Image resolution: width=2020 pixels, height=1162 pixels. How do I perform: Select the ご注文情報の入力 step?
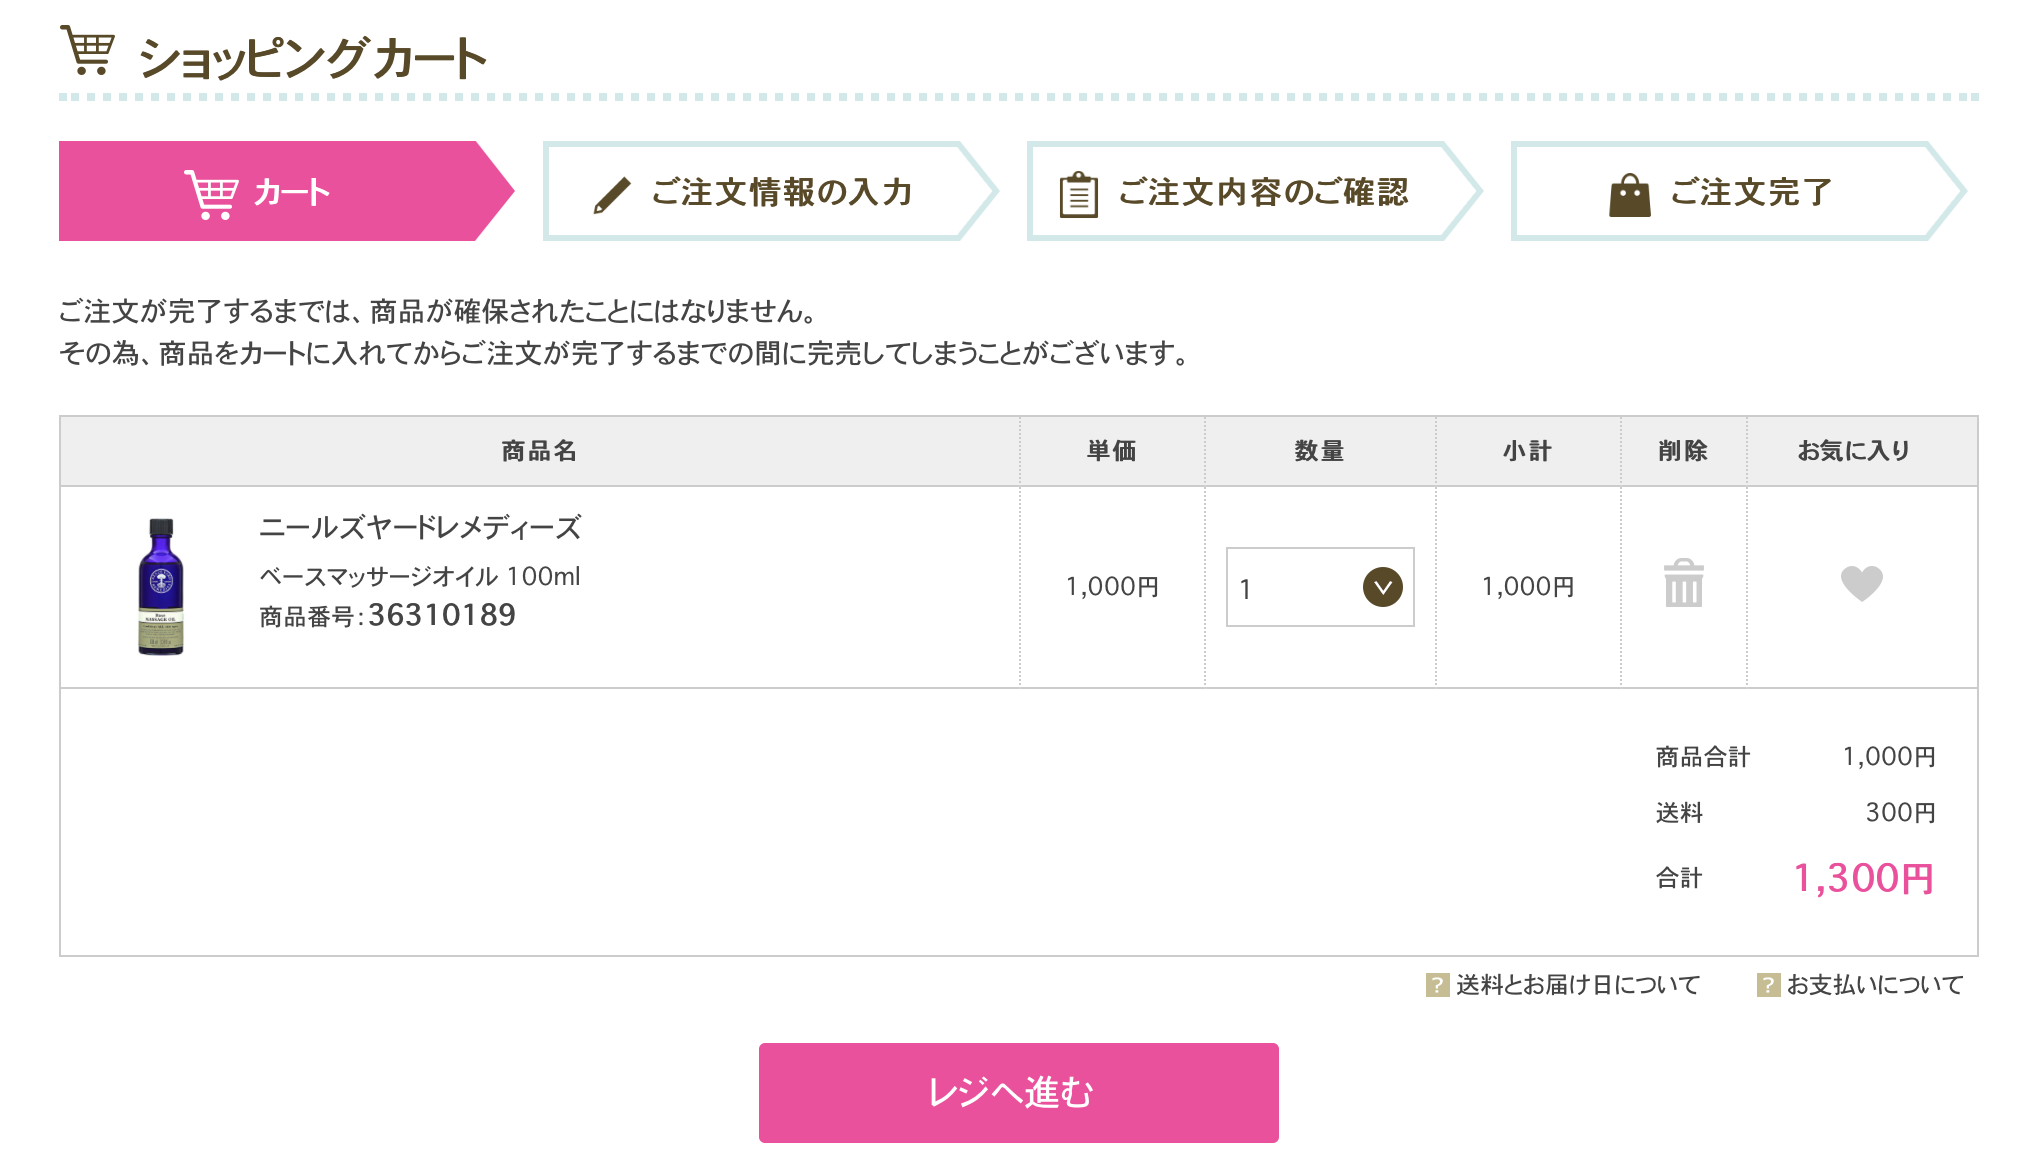770,191
